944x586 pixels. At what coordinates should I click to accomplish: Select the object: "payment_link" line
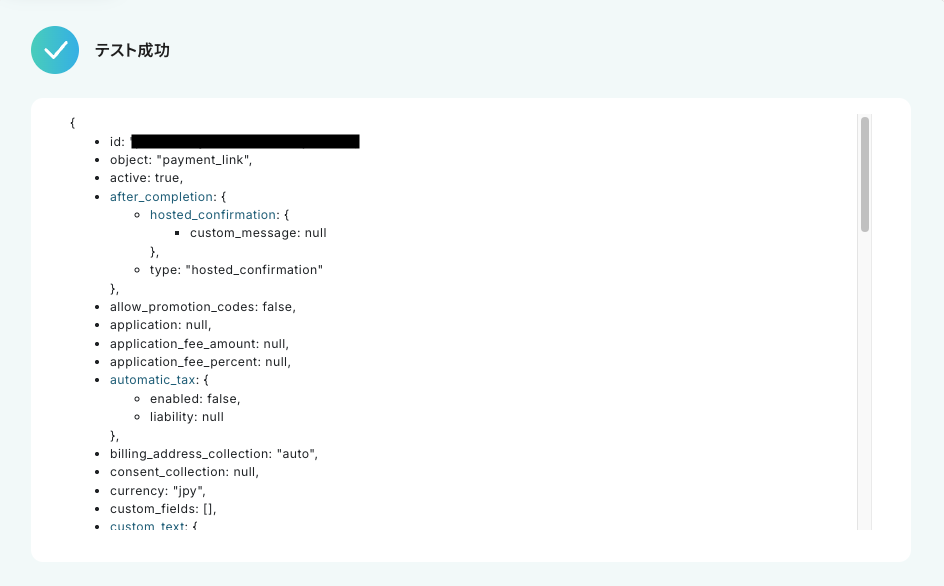tap(181, 160)
